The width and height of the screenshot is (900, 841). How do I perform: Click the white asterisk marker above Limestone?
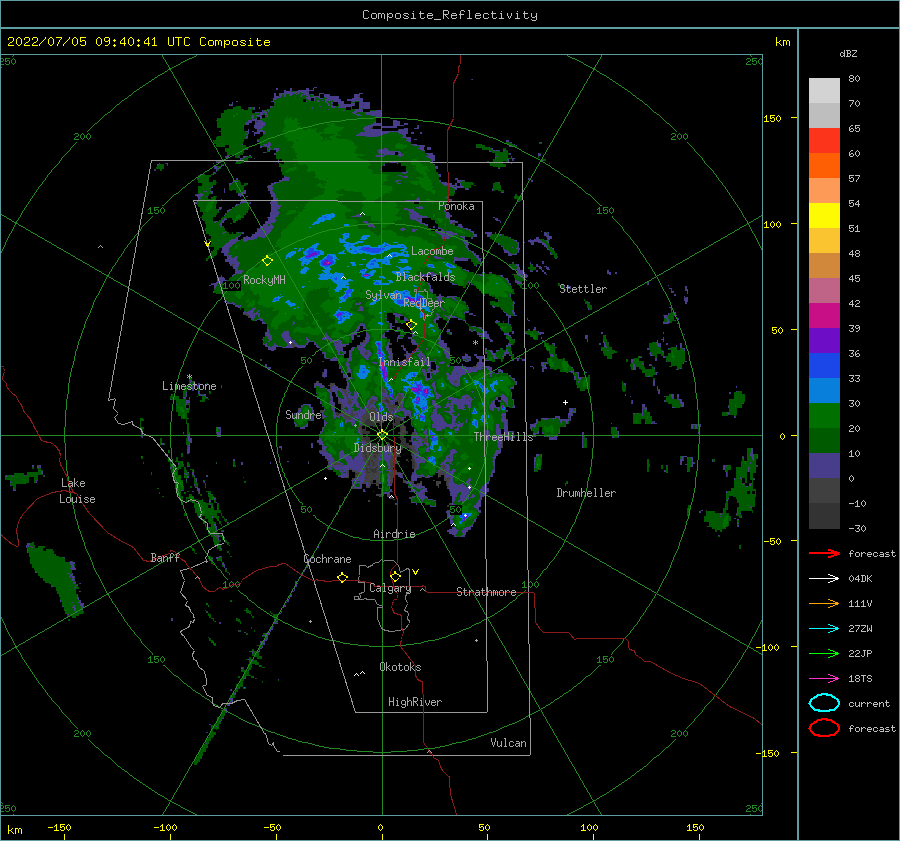[189, 377]
